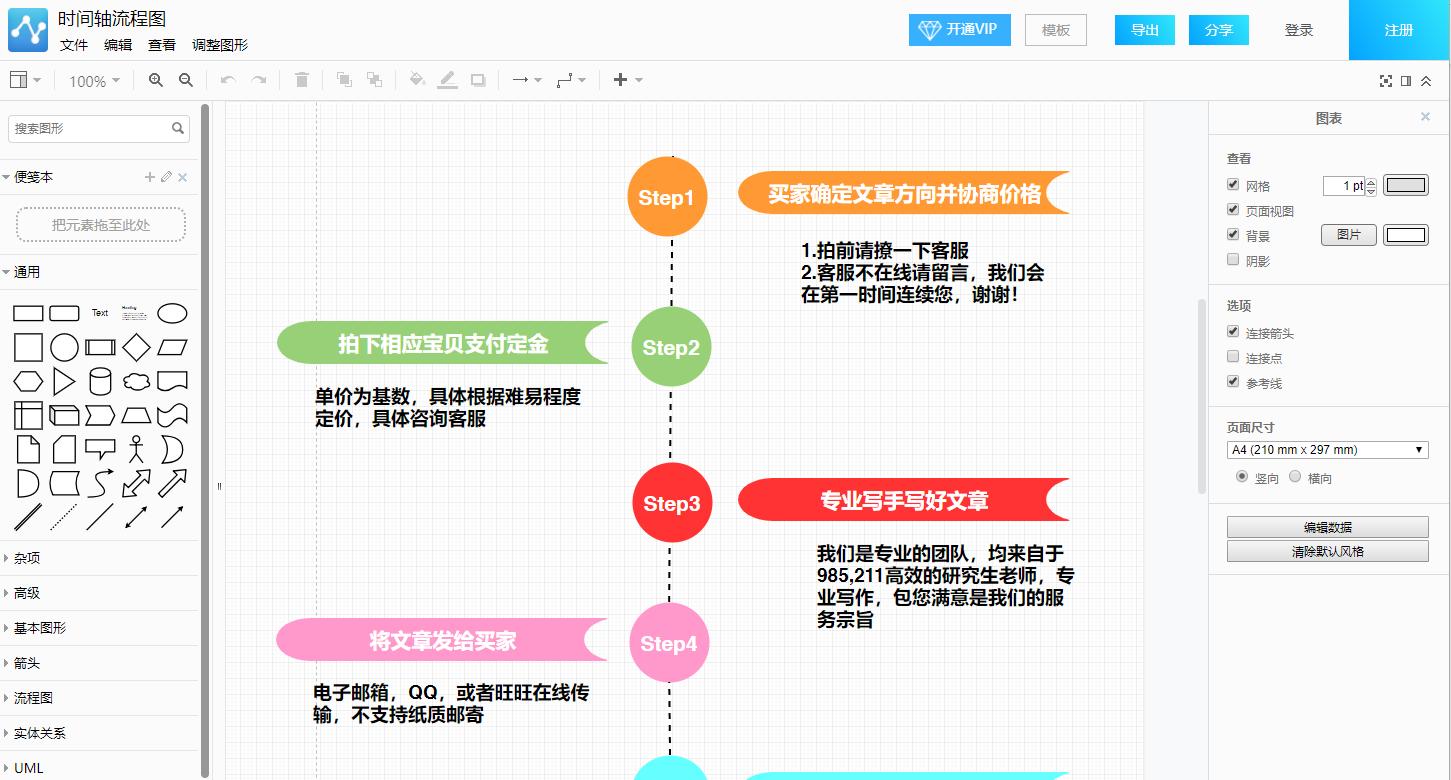Enable the 连接点 checkbox
This screenshot has height=780, width=1451.
point(1233,356)
